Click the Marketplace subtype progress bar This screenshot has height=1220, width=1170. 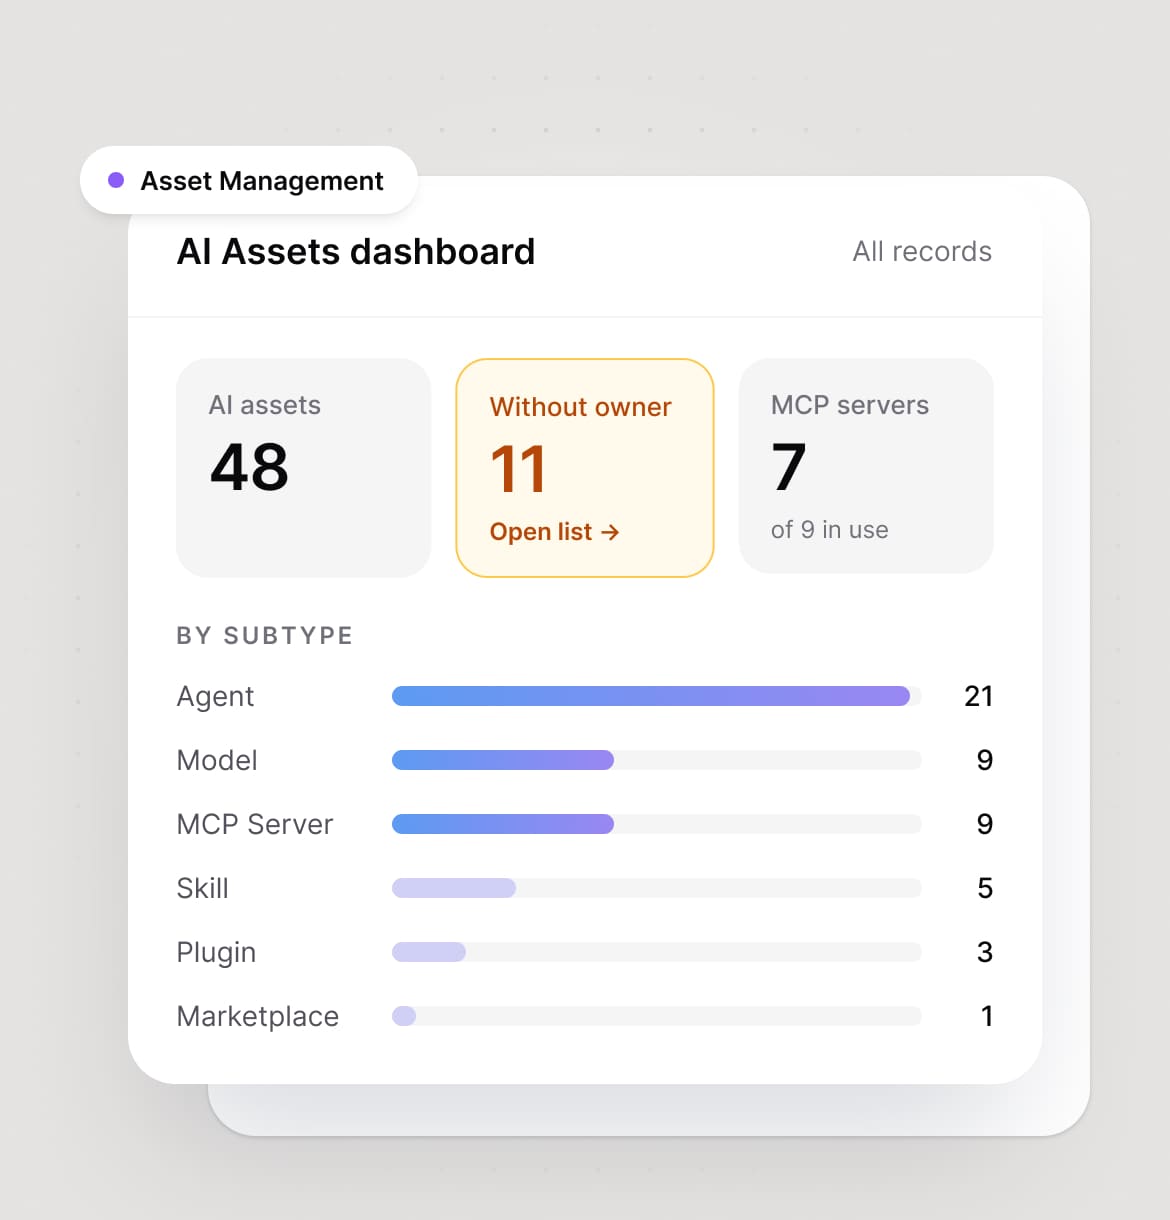656,1016
